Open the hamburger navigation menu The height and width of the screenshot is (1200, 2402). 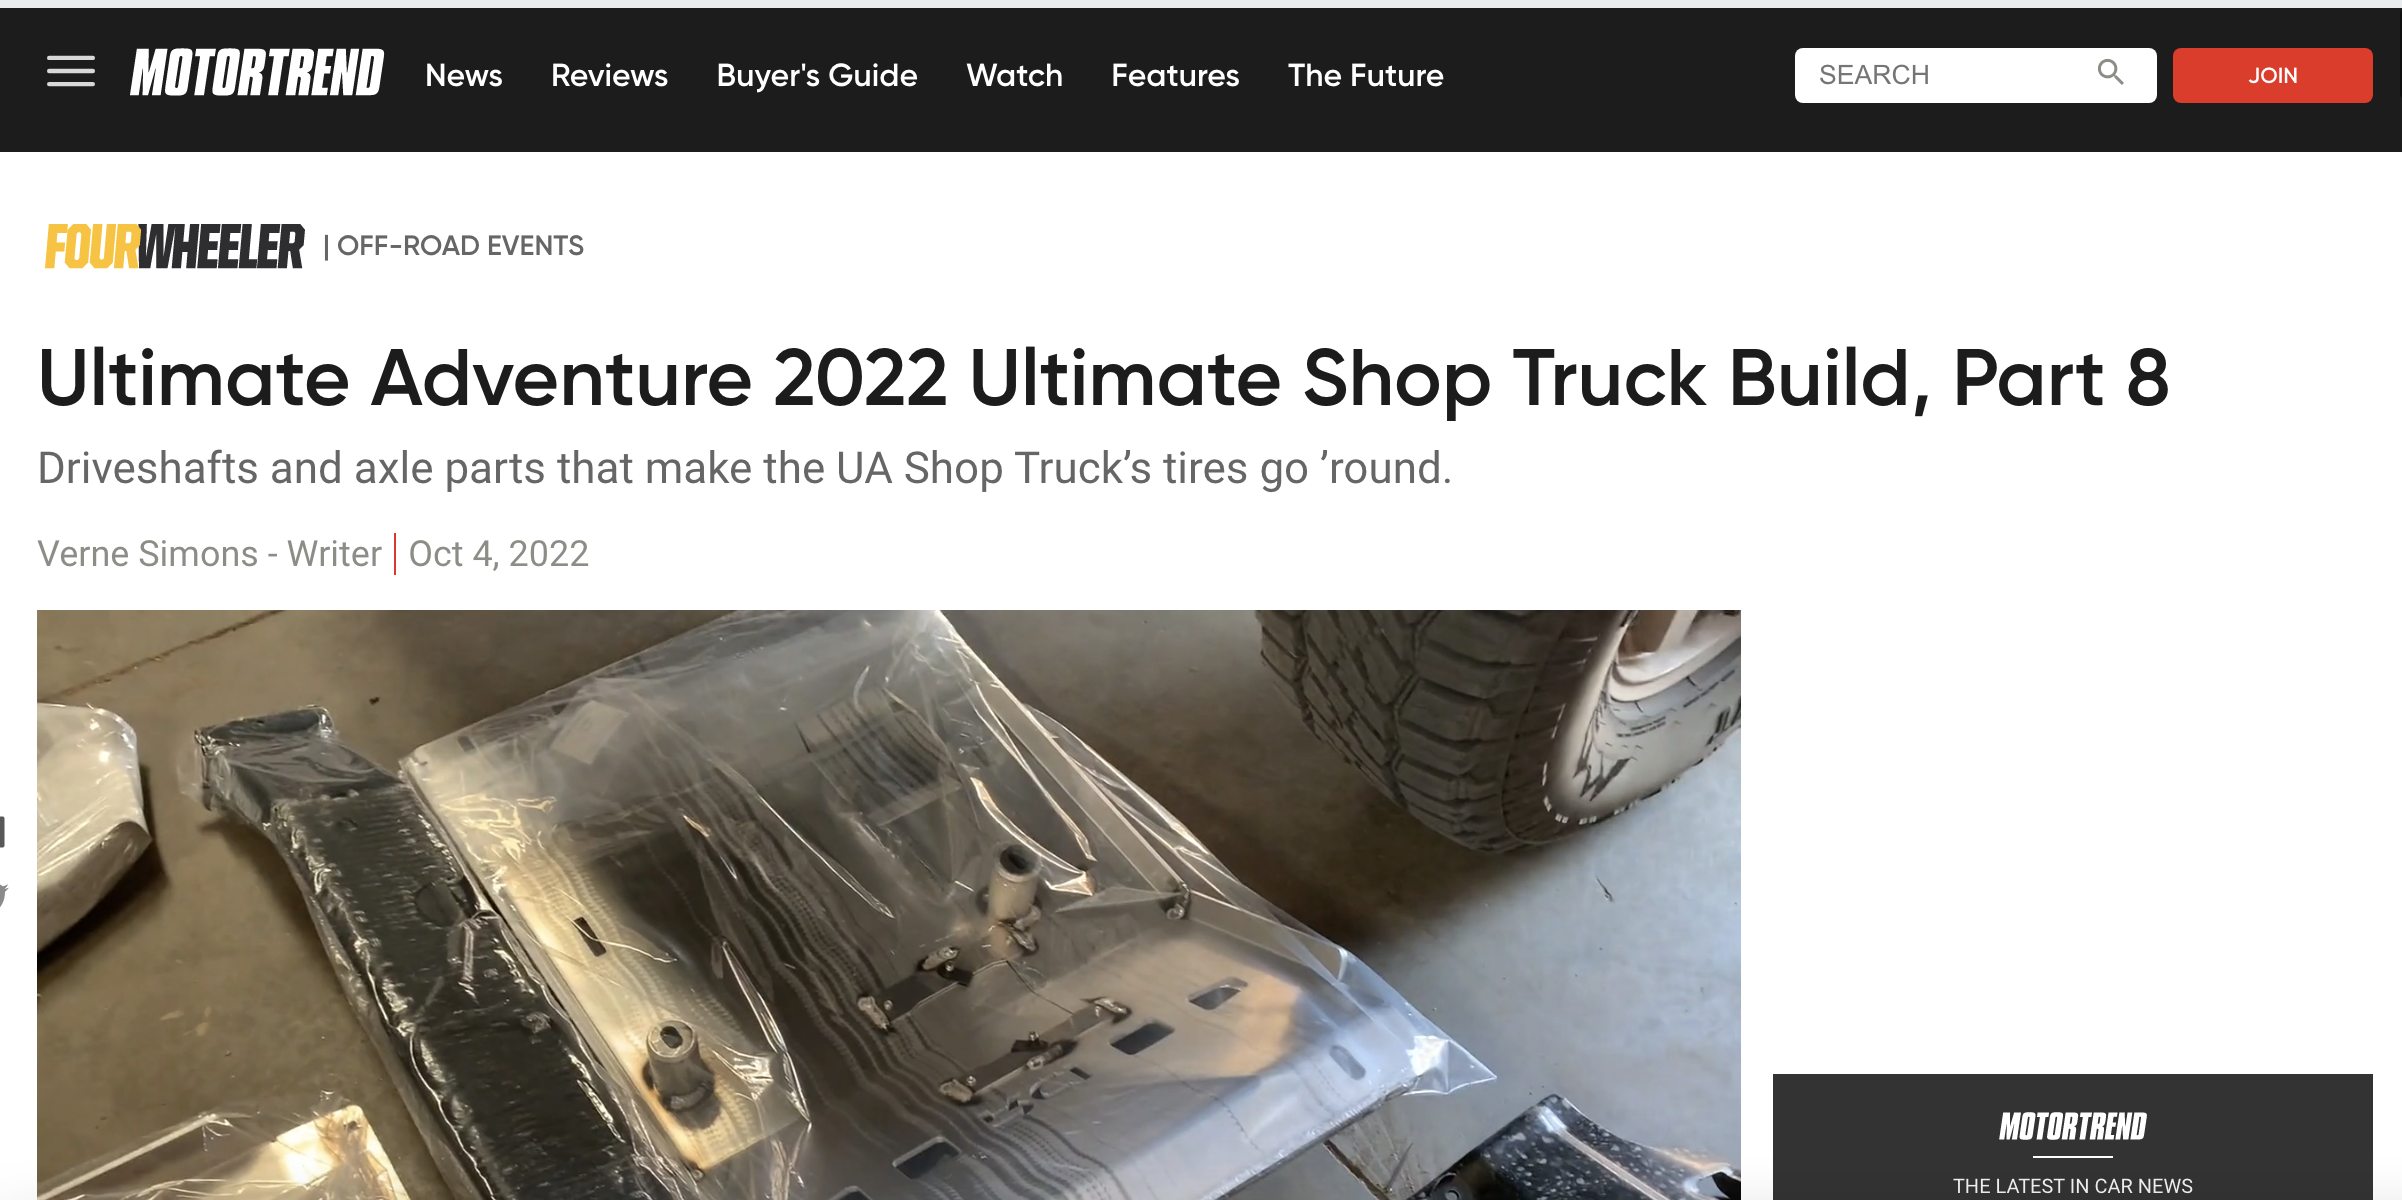[71, 72]
